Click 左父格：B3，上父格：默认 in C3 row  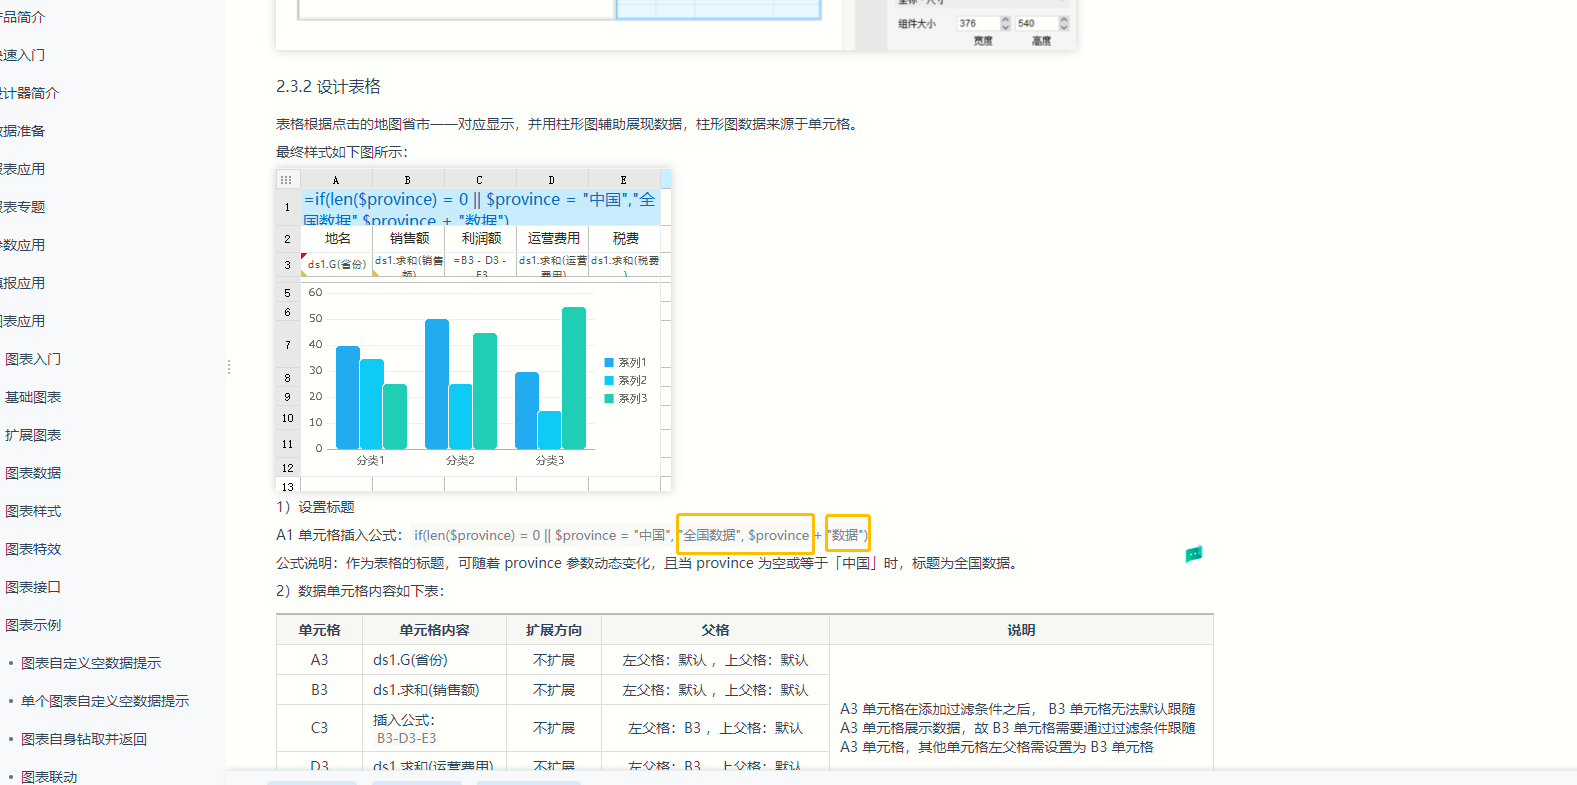pyautogui.click(x=715, y=728)
